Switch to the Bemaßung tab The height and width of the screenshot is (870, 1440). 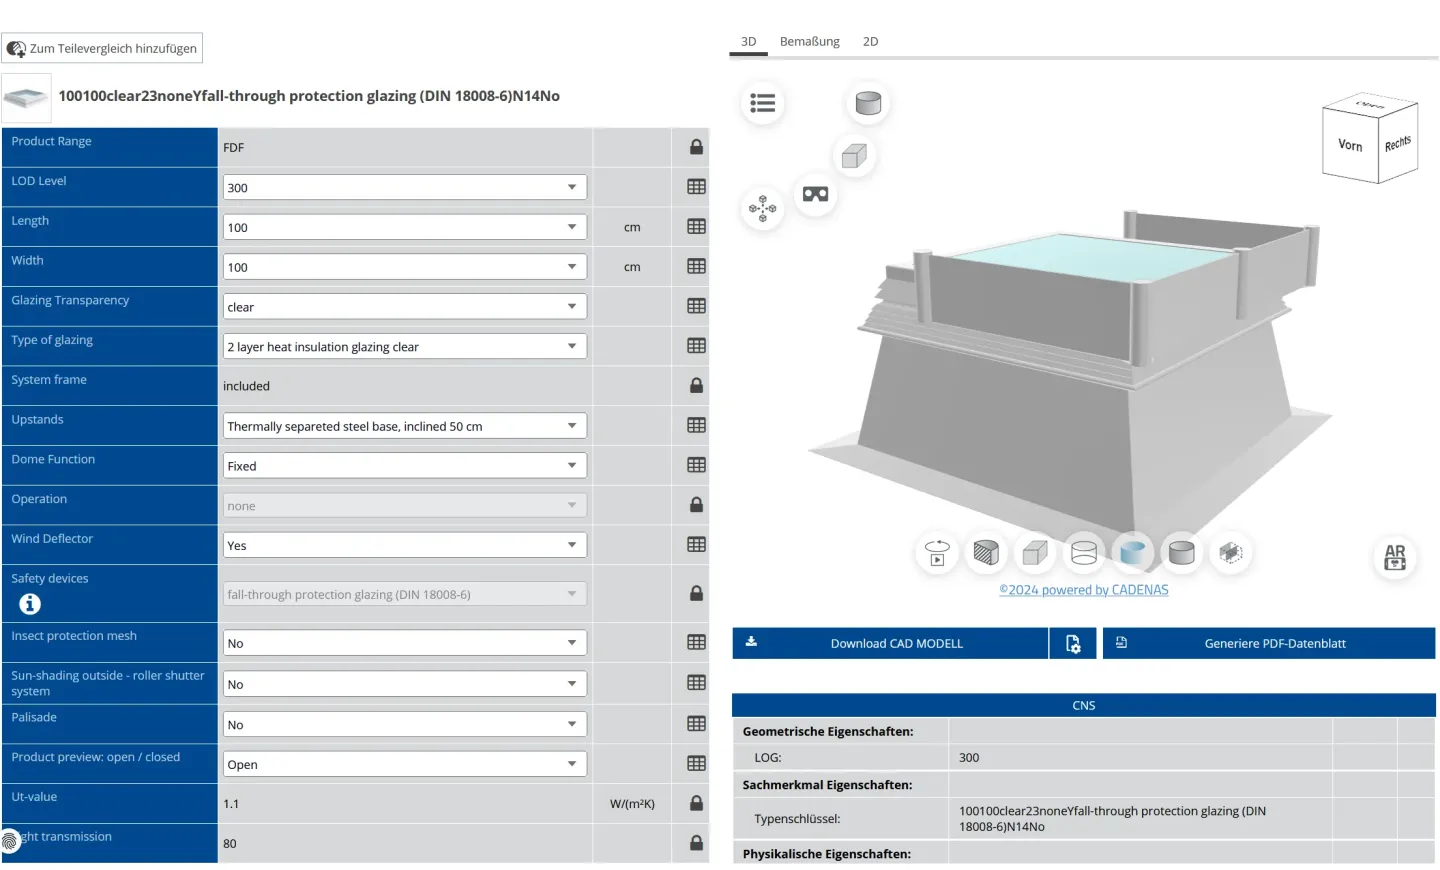click(x=809, y=42)
